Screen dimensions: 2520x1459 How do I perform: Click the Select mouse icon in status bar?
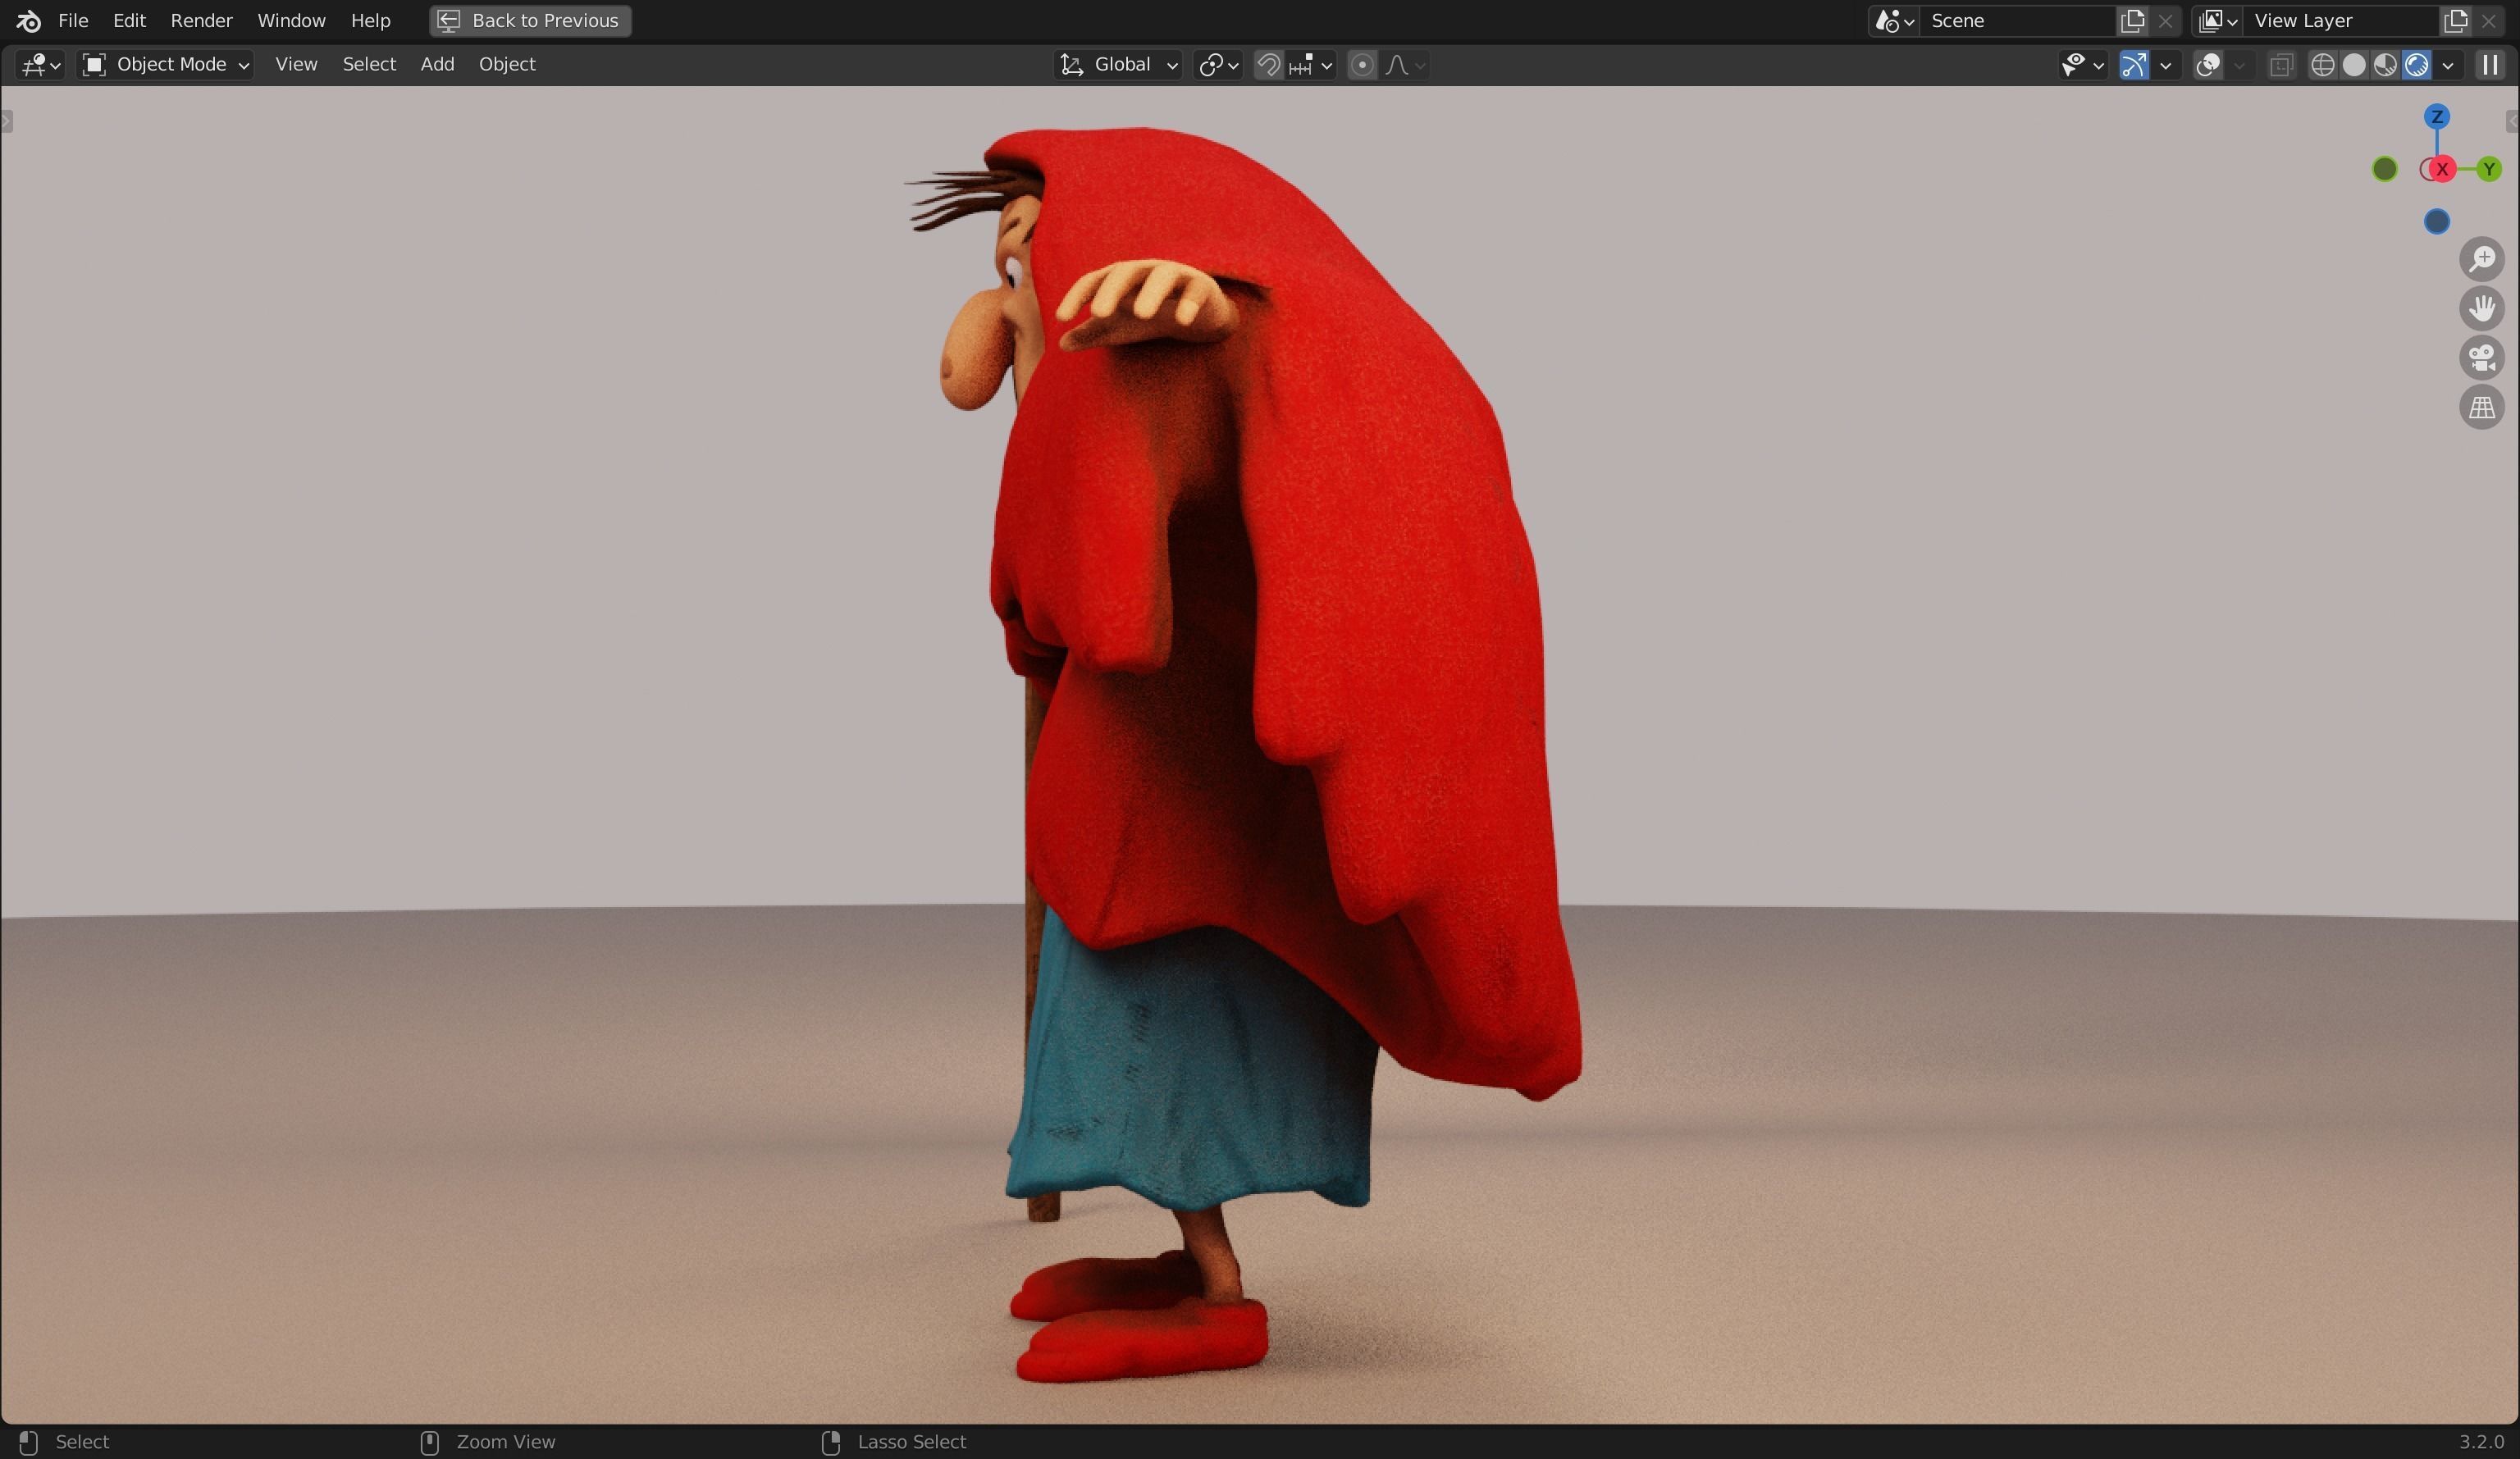(x=28, y=1442)
